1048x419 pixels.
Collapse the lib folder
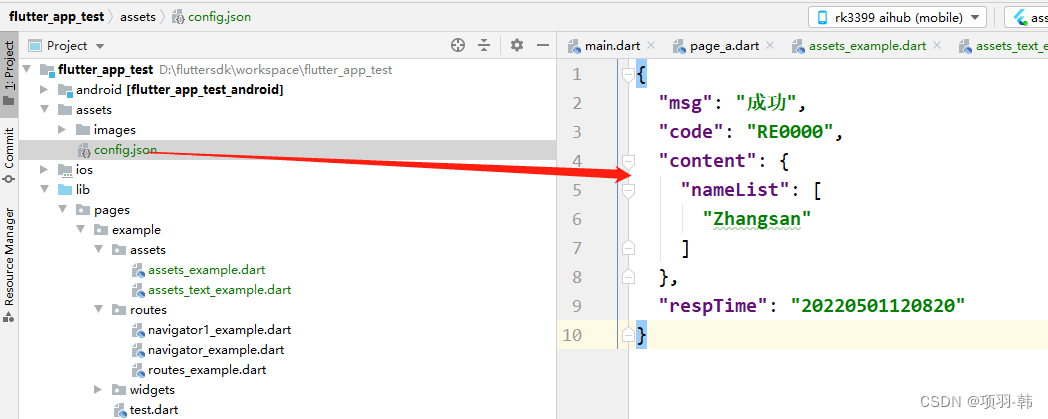click(44, 190)
